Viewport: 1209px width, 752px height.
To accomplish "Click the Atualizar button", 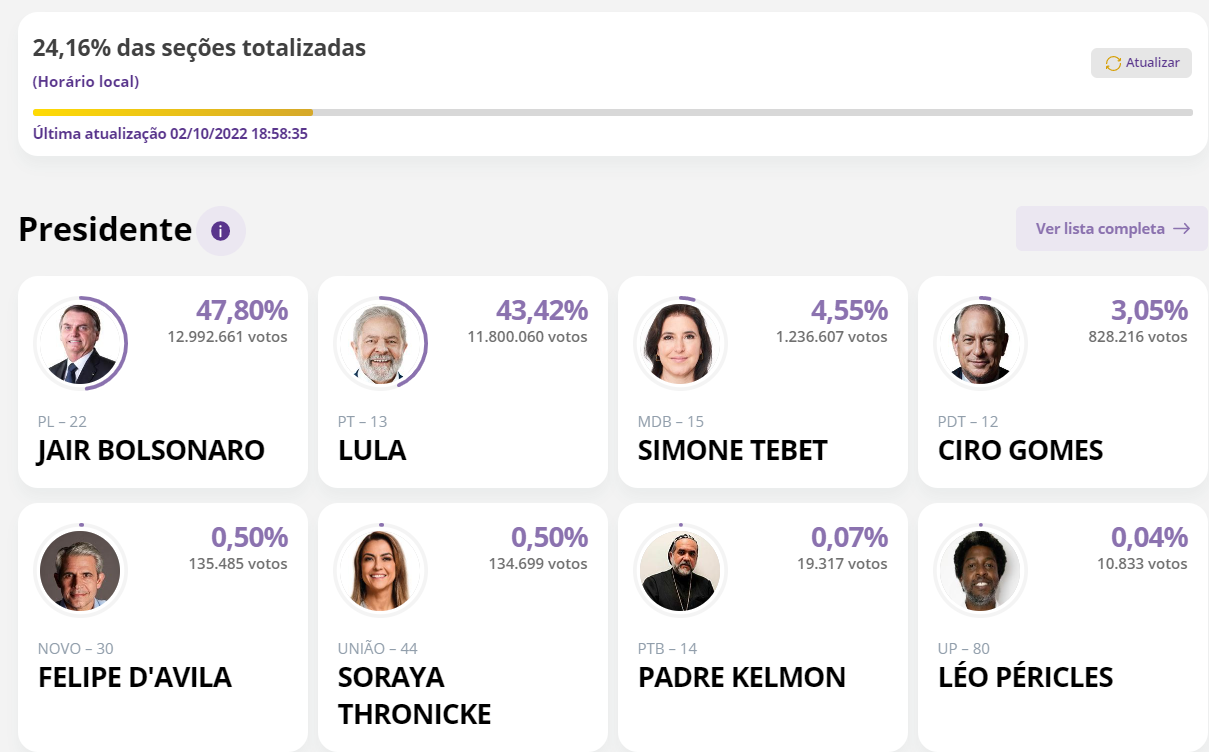I will tap(1141, 63).
